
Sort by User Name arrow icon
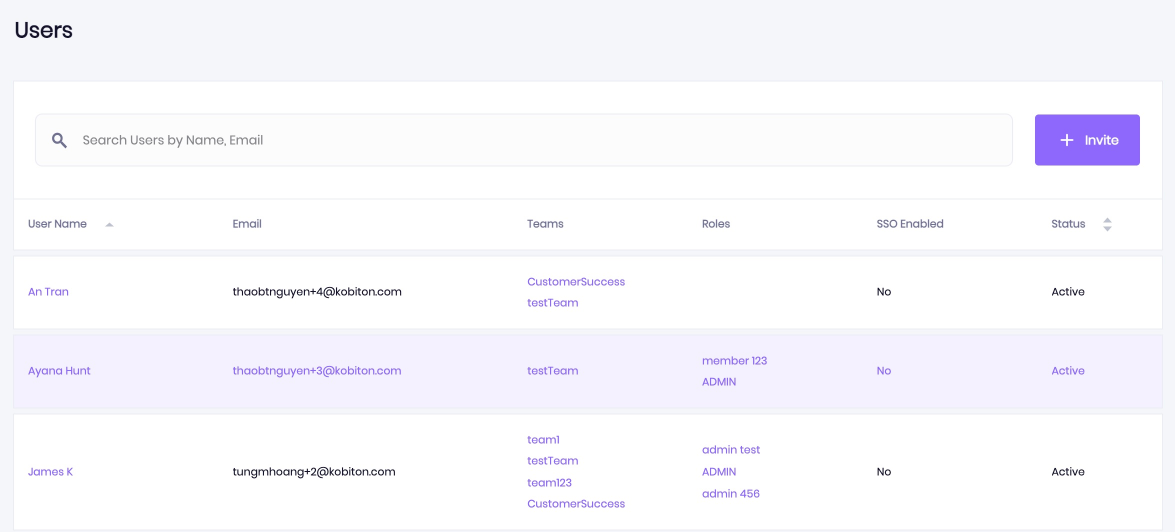(x=109, y=224)
